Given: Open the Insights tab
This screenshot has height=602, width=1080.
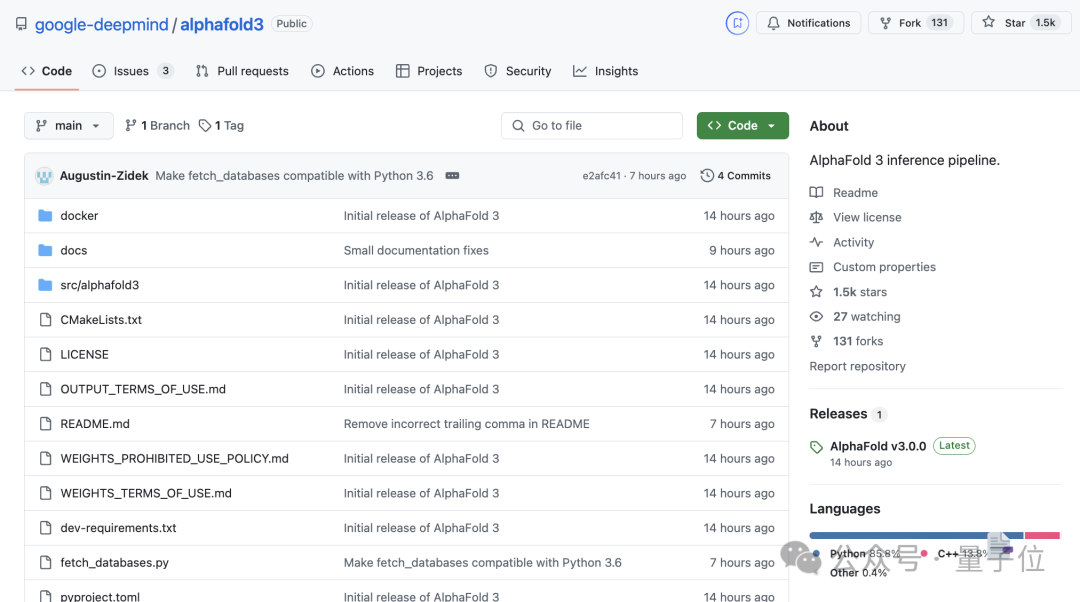Looking at the screenshot, I should tap(605, 71).
